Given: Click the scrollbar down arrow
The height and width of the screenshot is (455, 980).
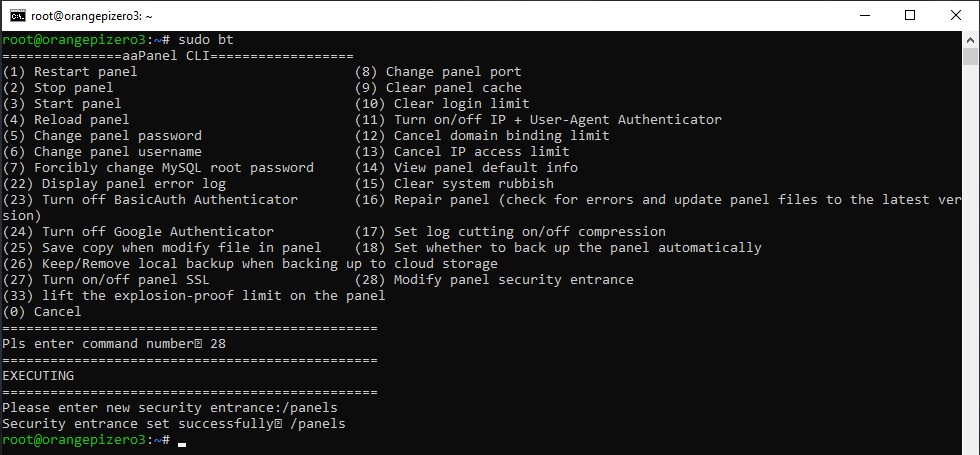Looking at the screenshot, I should coord(972,447).
